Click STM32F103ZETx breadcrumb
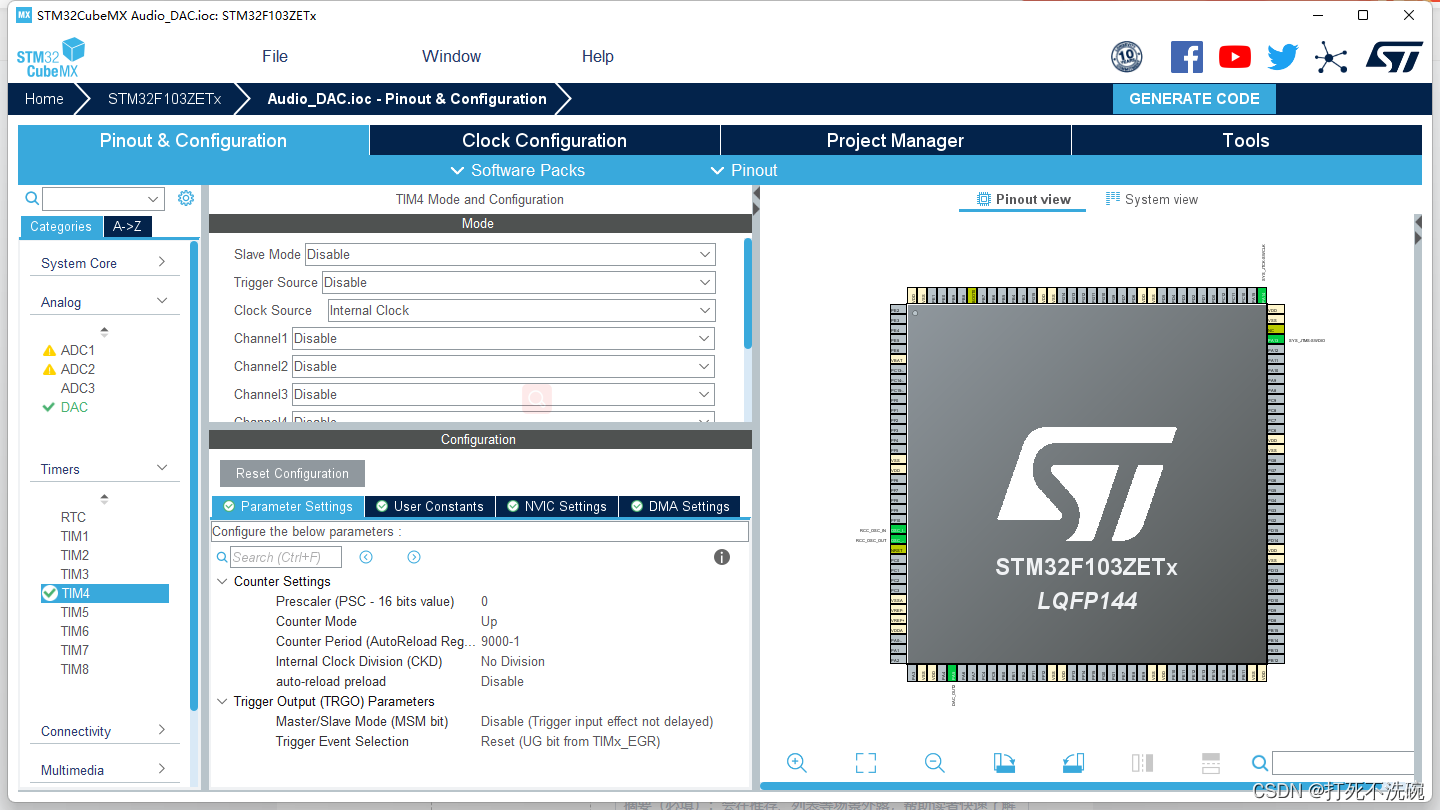Screen dimensions: 1440x810 click(164, 99)
